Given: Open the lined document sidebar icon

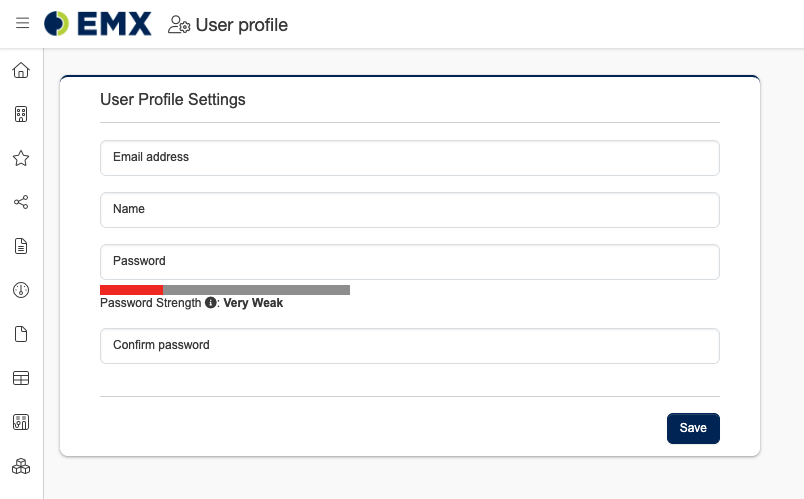Looking at the screenshot, I should click(x=21, y=246).
